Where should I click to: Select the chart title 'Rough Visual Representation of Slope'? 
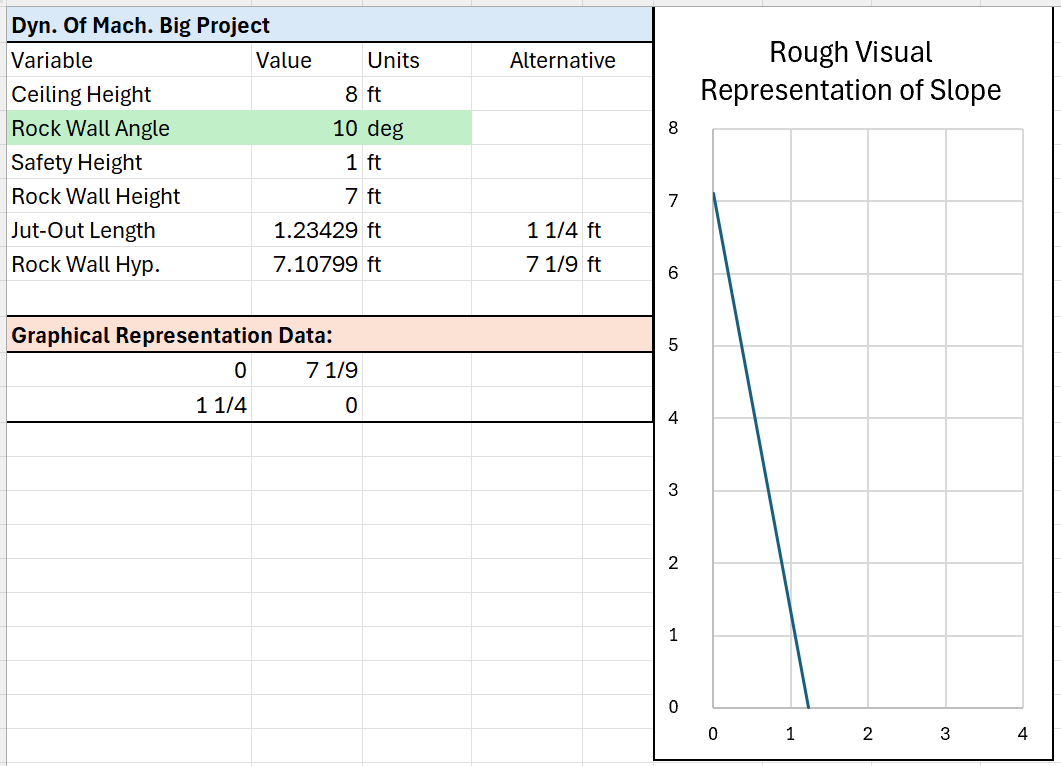(x=851, y=71)
